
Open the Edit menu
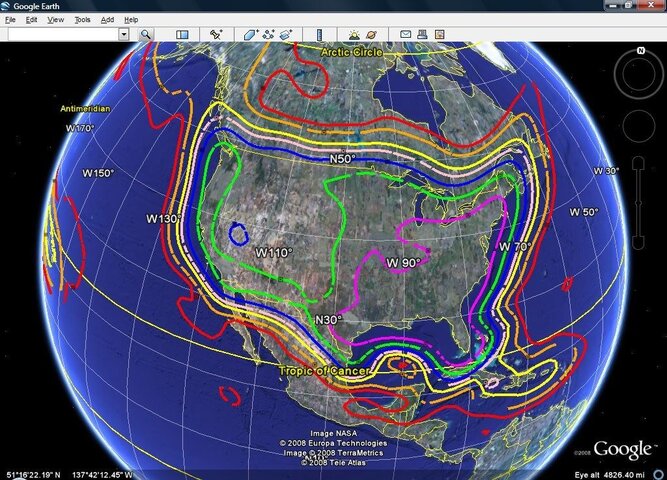[31, 20]
